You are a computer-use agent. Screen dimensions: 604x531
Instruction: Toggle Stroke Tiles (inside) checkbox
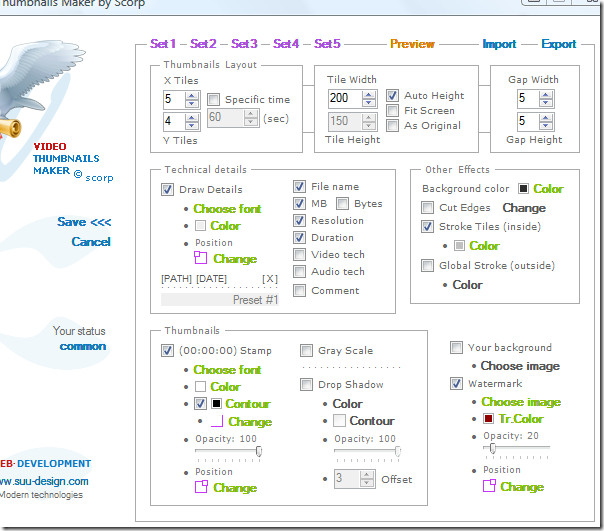427,226
